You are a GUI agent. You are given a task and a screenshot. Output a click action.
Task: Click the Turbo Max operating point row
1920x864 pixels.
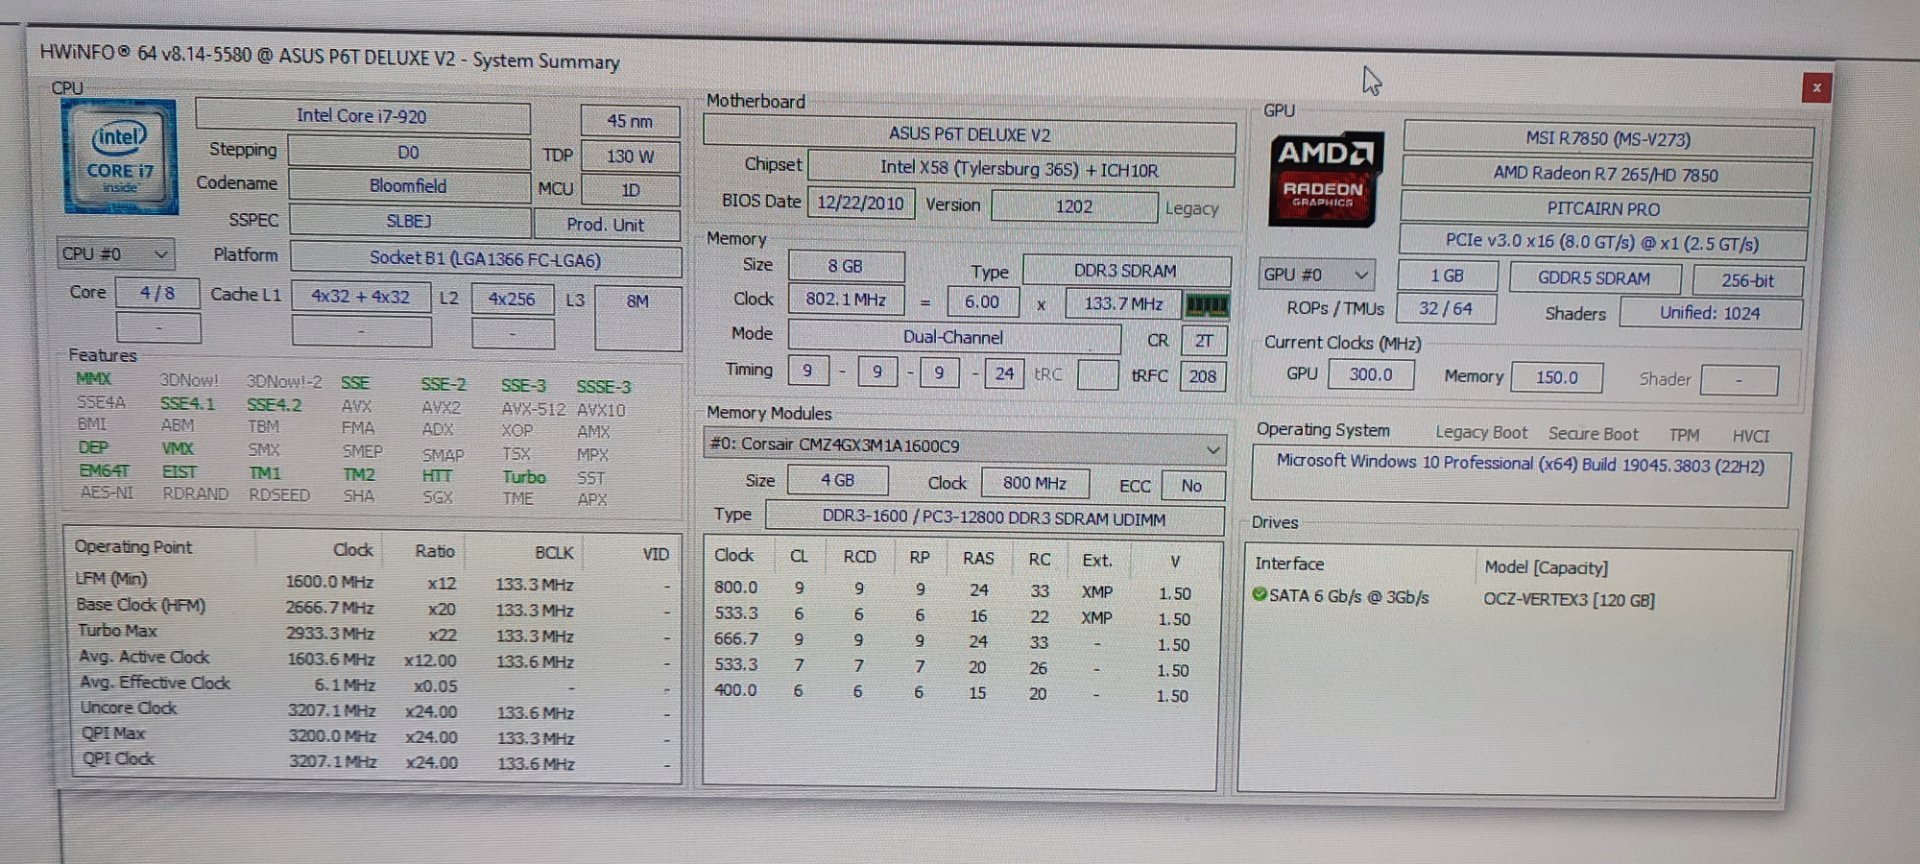[x=372, y=633]
